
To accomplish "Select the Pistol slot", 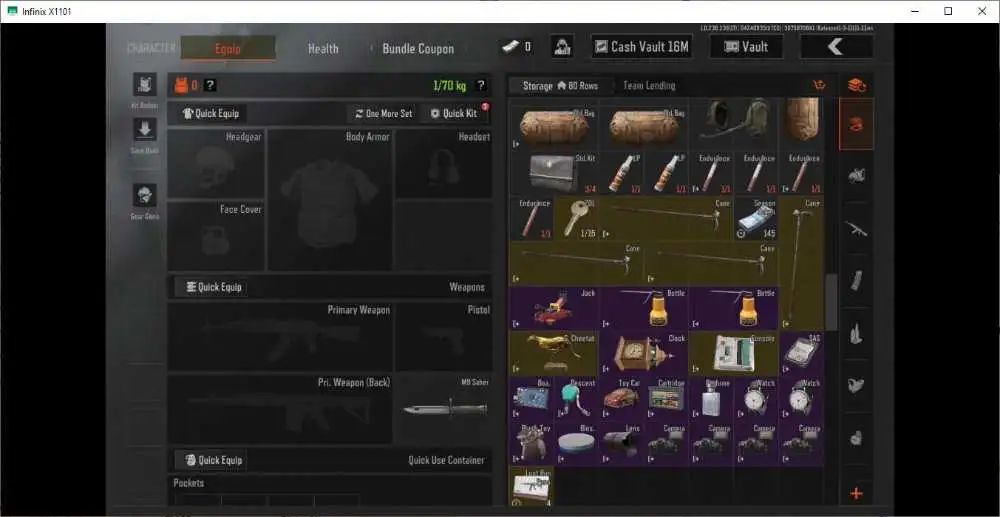I will [x=443, y=337].
